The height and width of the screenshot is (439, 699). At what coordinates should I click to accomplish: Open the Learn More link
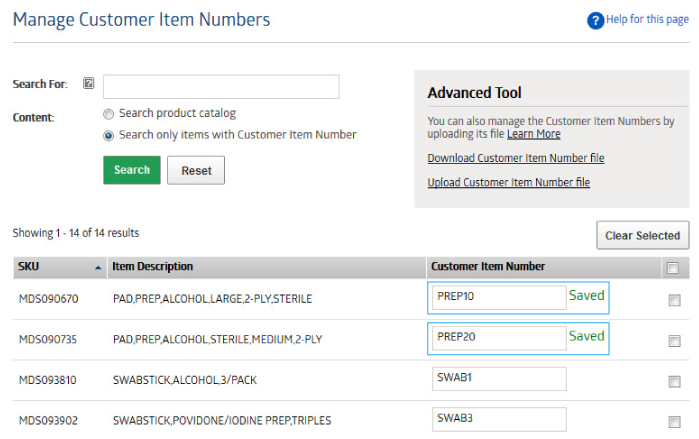tap(534, 134)
